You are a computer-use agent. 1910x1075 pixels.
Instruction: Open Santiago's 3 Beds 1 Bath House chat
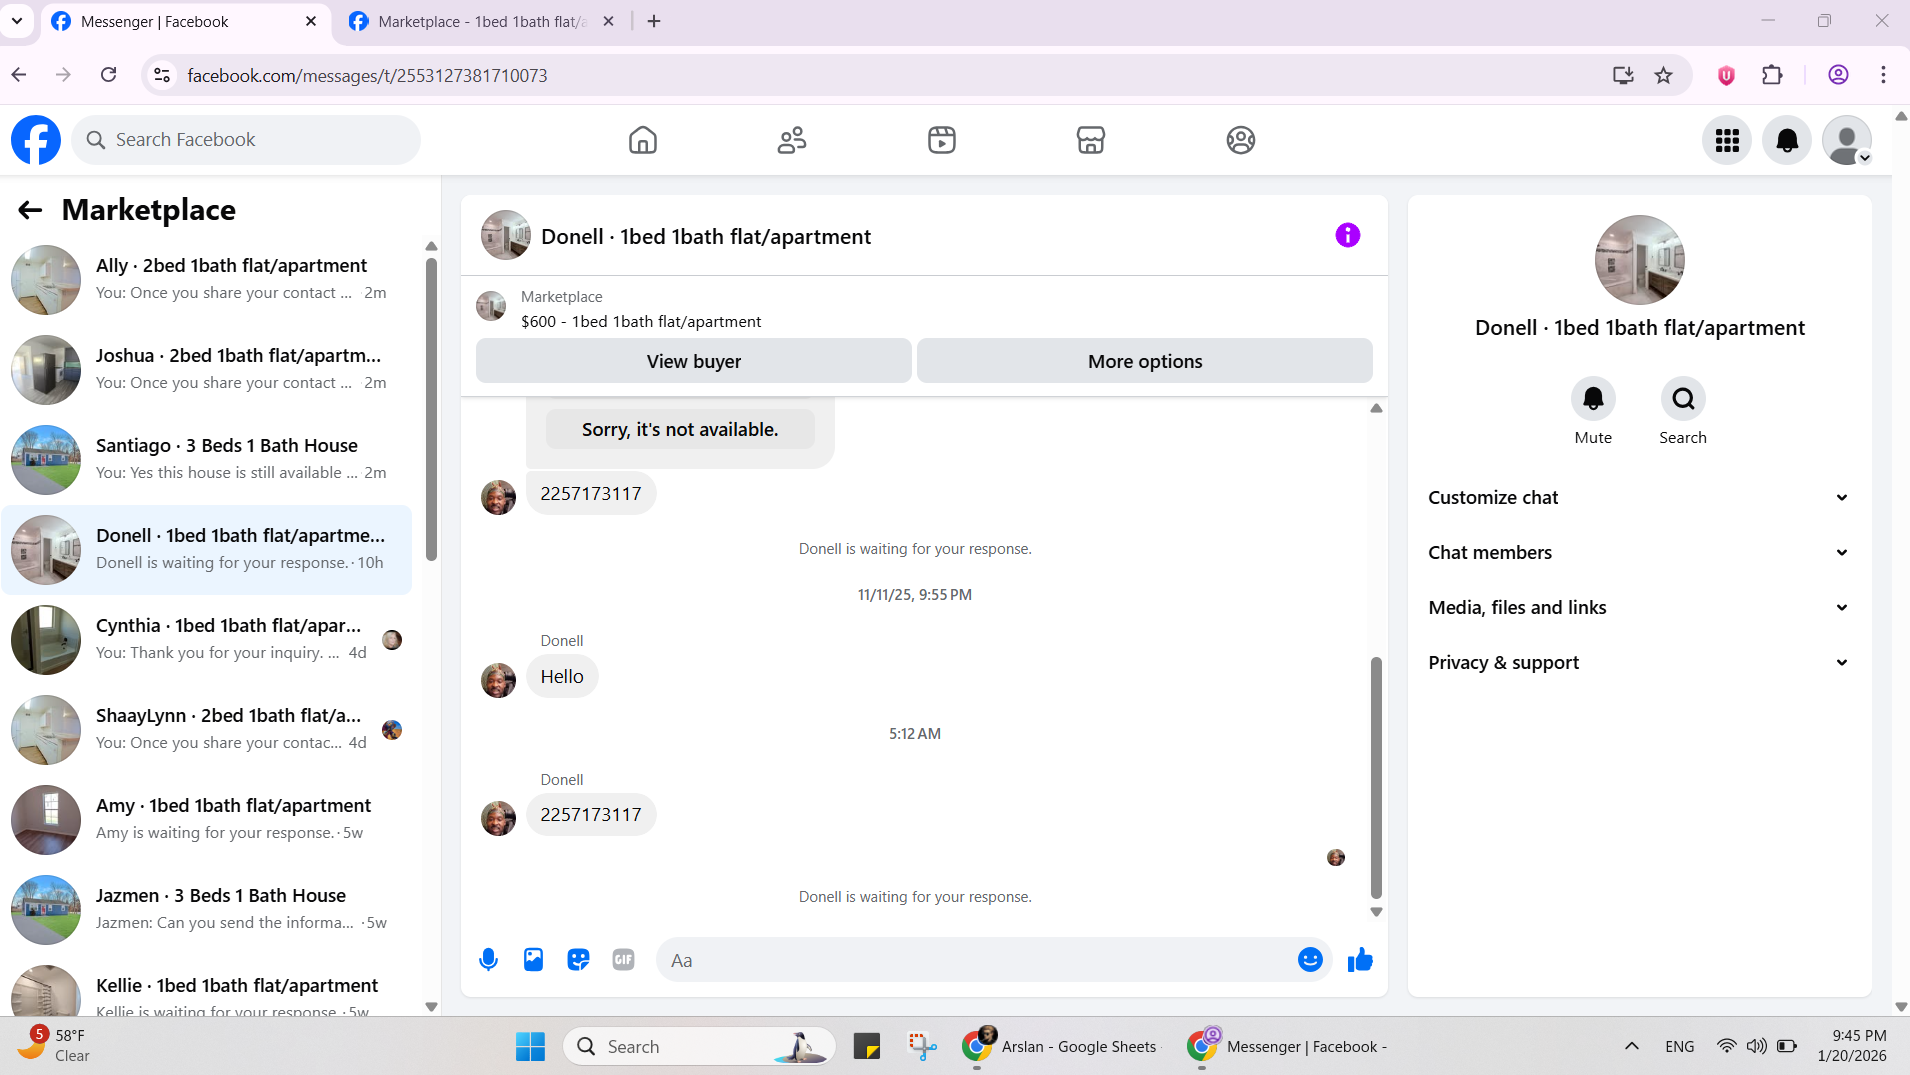coord(207,460)
